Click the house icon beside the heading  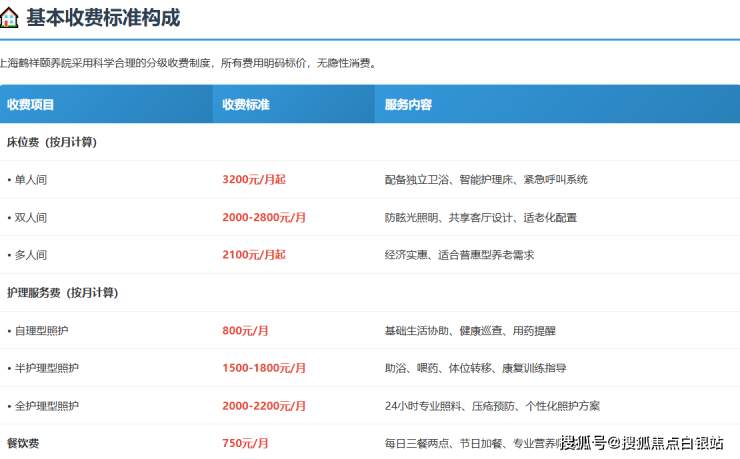[8, 18]
